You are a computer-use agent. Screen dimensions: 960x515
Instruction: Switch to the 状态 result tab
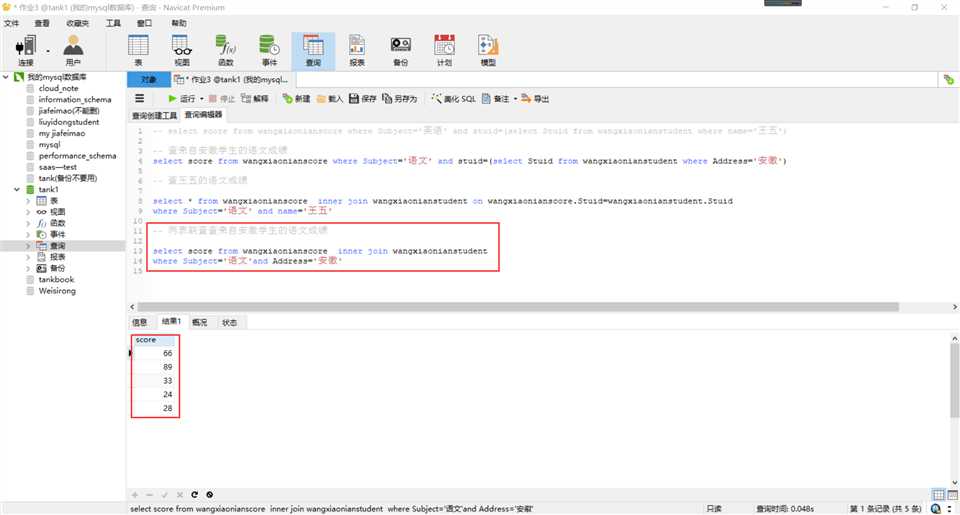coord(229,322)
